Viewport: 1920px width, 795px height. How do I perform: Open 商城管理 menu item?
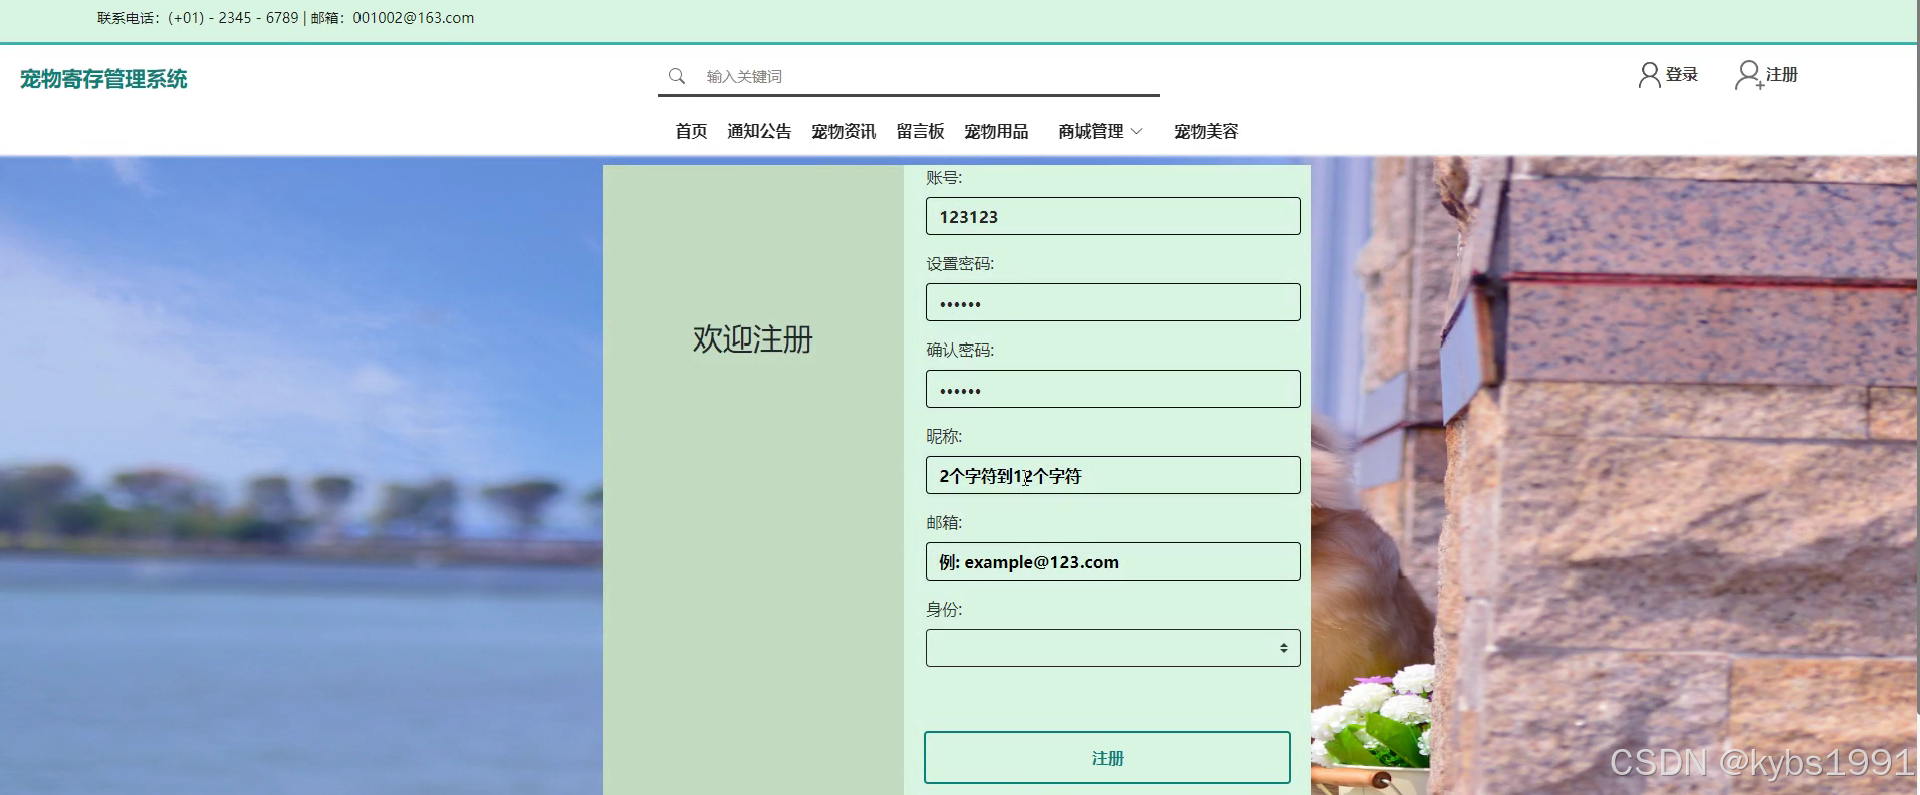(1091, 131)
